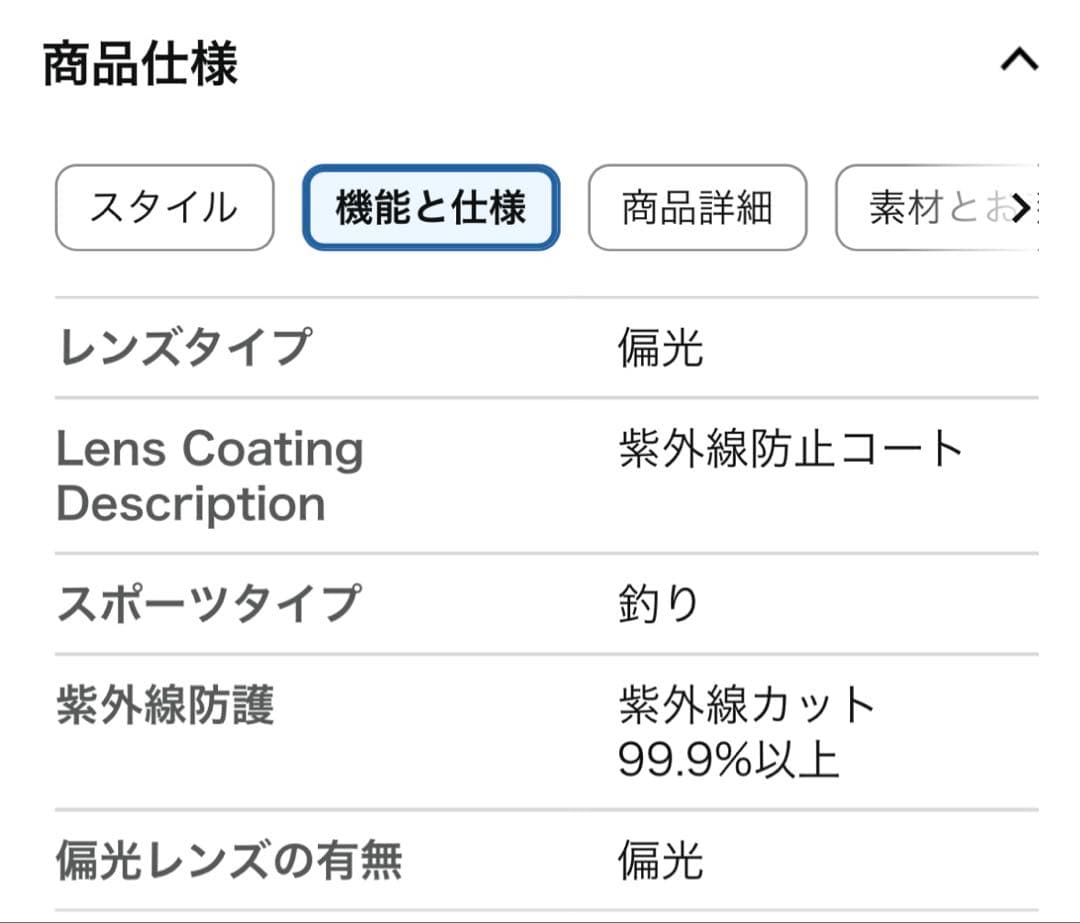
Task: Collapse the 商品仕様 section chevron
Action: (x=1018, y=62)
